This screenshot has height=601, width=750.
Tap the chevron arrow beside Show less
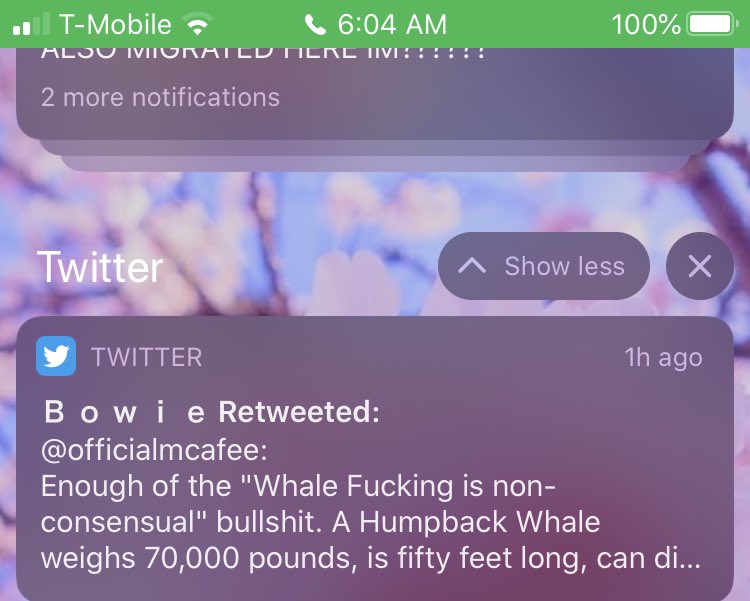point(472,266)
